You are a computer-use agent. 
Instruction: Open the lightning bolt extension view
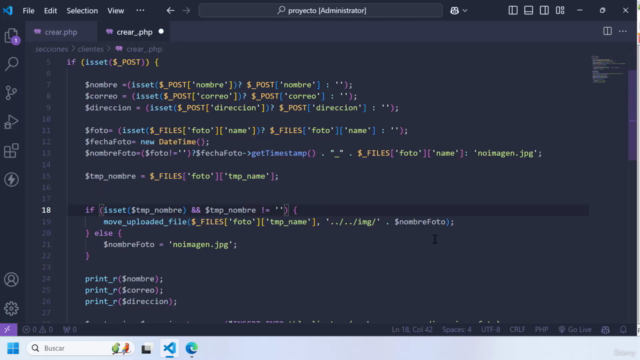[x=11, y=180]
